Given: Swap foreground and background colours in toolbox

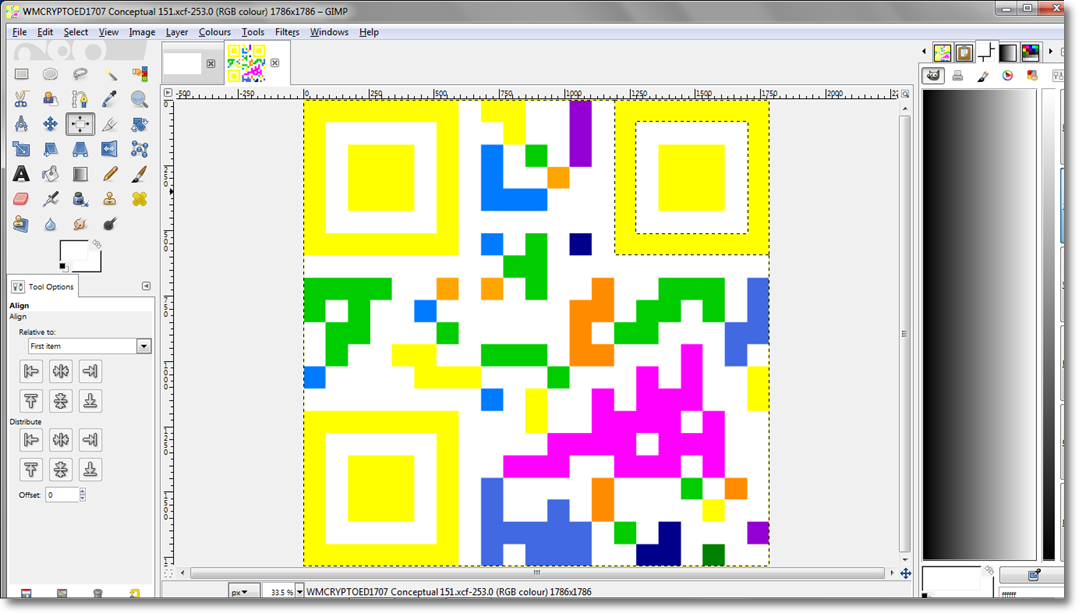Looking at the screenshot, I should (x=96, y=244).
